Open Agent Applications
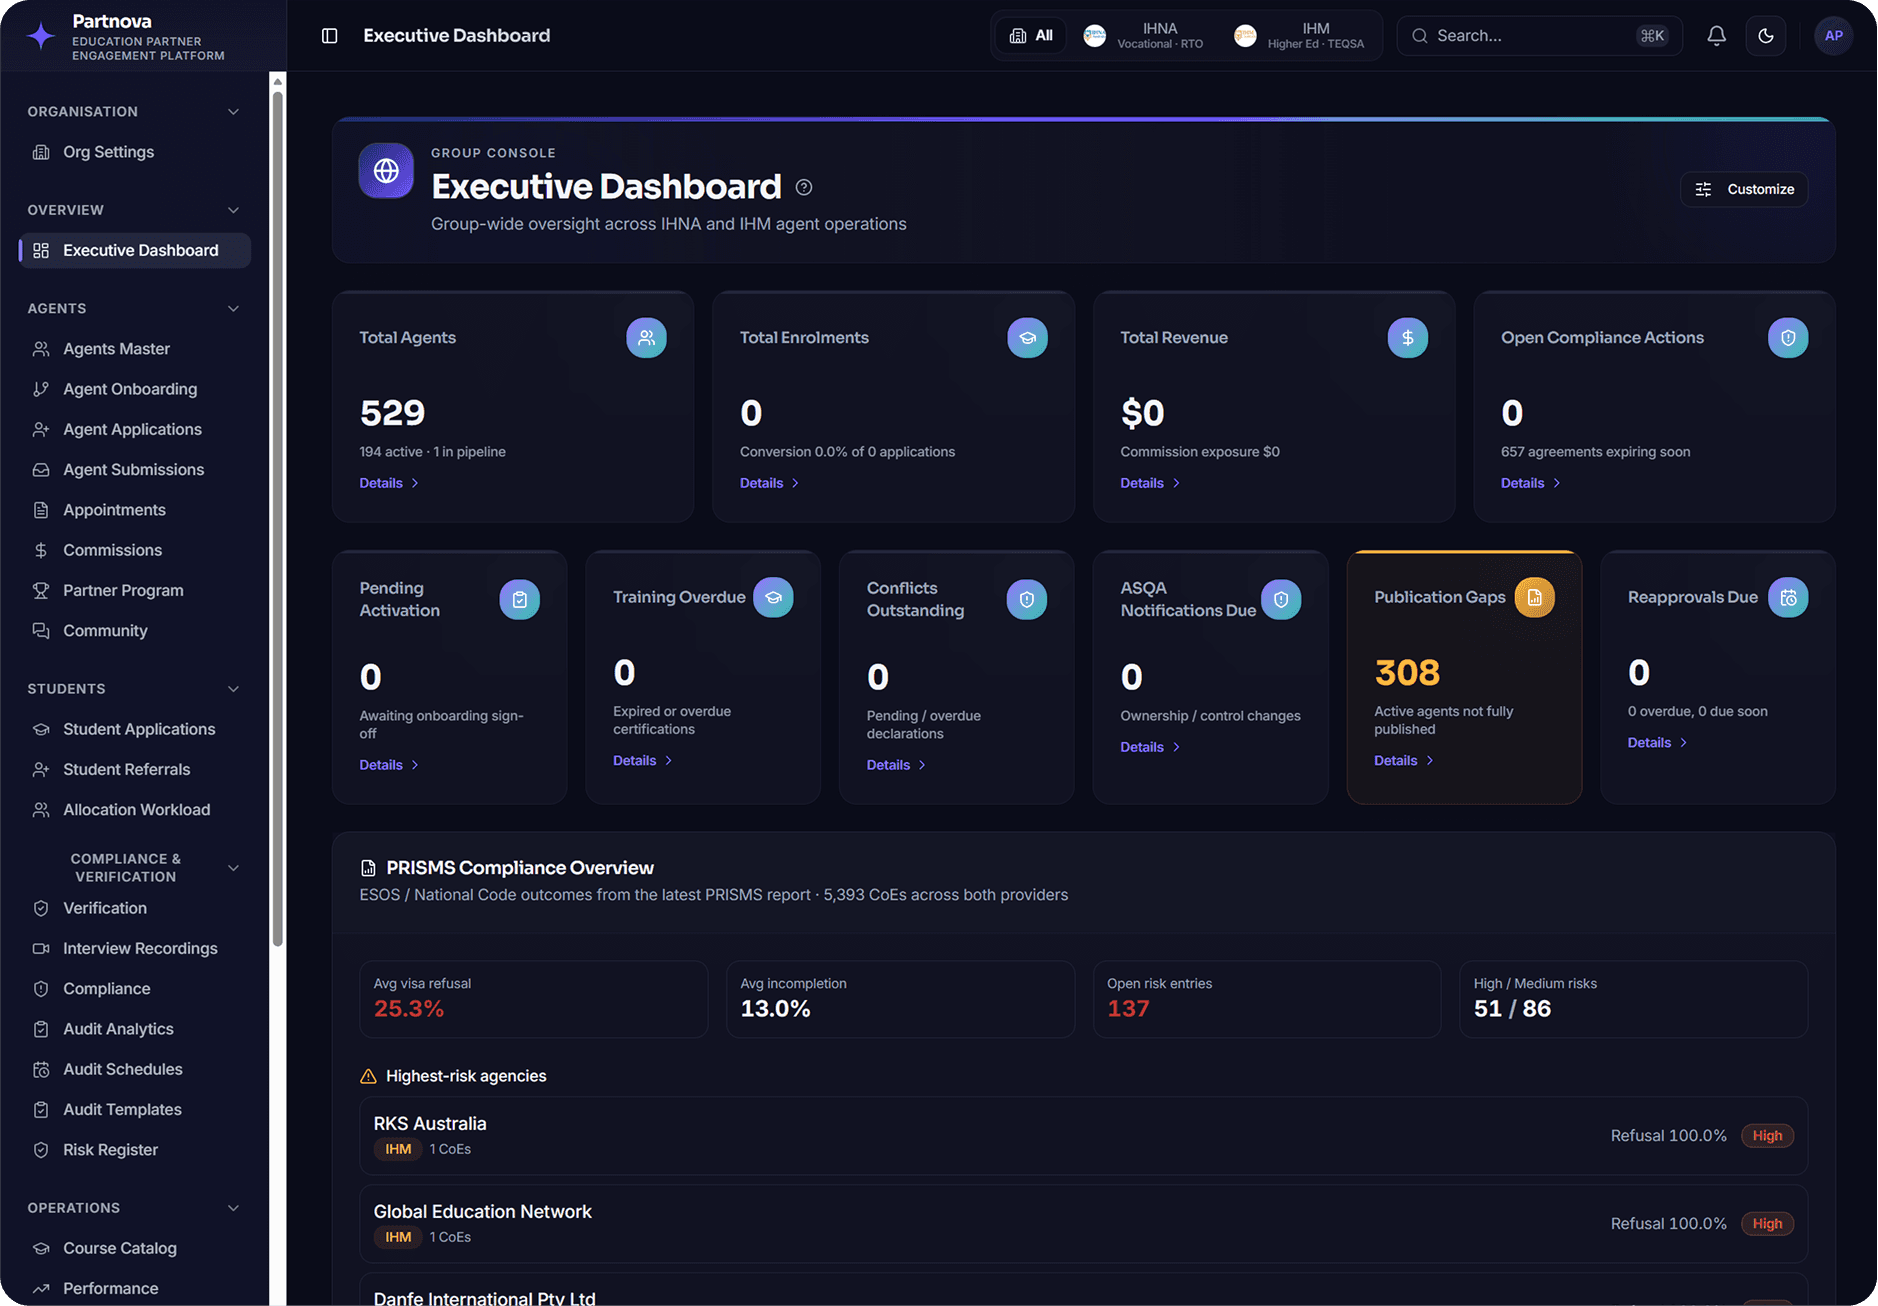The width and height of the screenshot is (1878, 1306). point(134,429)
